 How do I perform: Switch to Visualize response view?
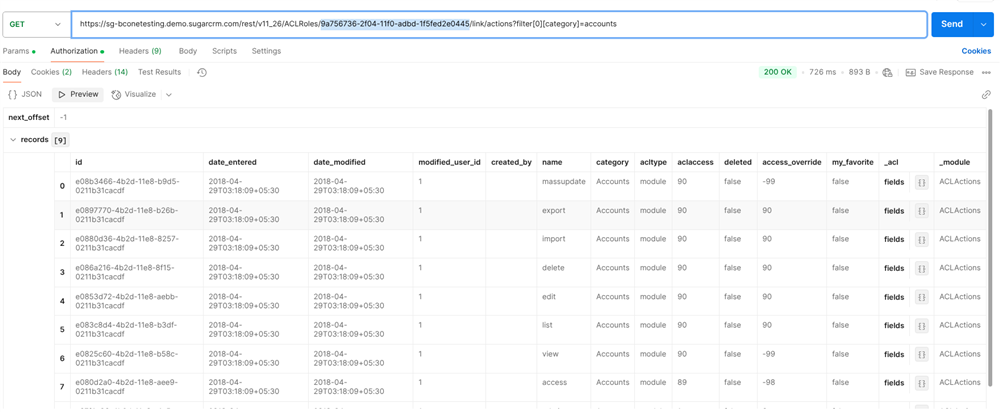click(x=134, y=94)
